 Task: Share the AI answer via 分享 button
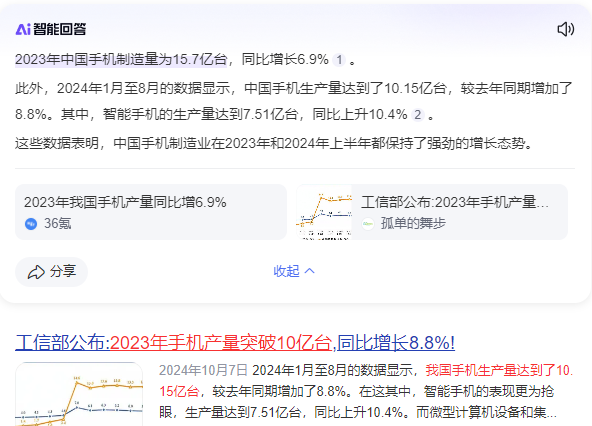[51, 272]
